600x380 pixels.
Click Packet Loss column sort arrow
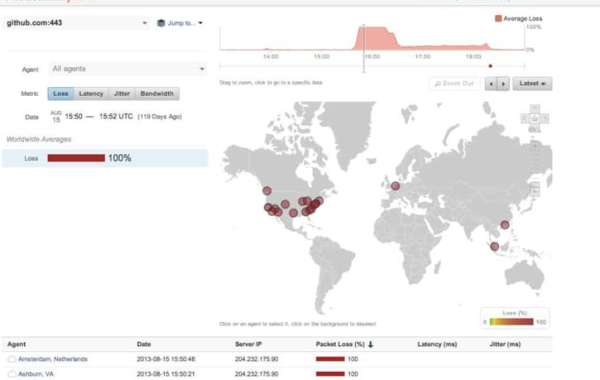(370, 344)
